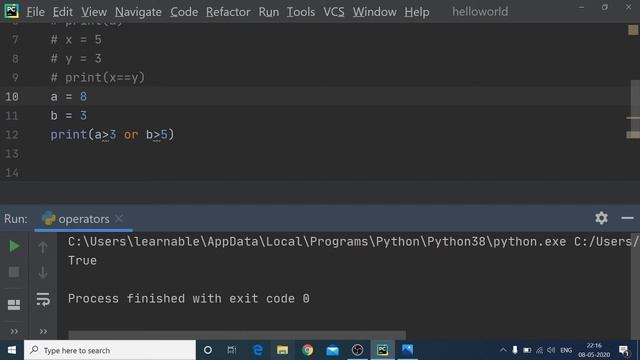Rerun operators with green play button

[x=14, y=246]
